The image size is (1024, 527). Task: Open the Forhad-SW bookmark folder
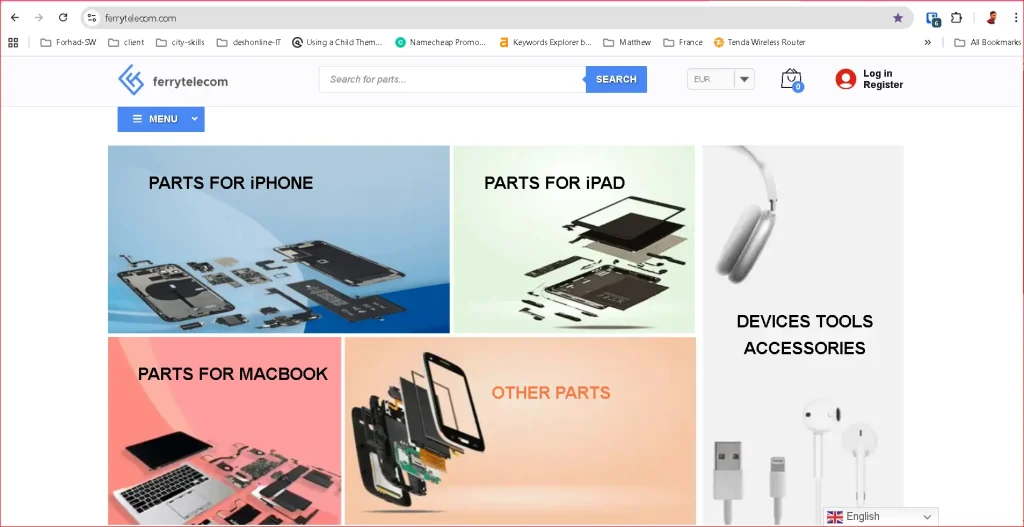tap(69, 43)
